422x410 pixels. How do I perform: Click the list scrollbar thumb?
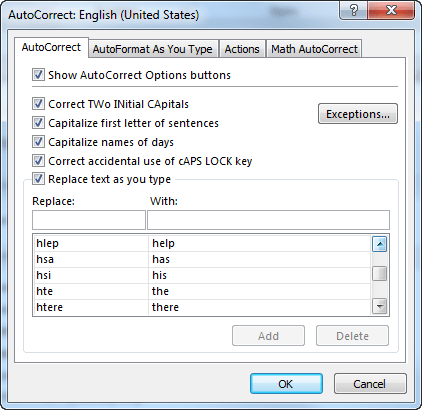[x=379, y=274]
